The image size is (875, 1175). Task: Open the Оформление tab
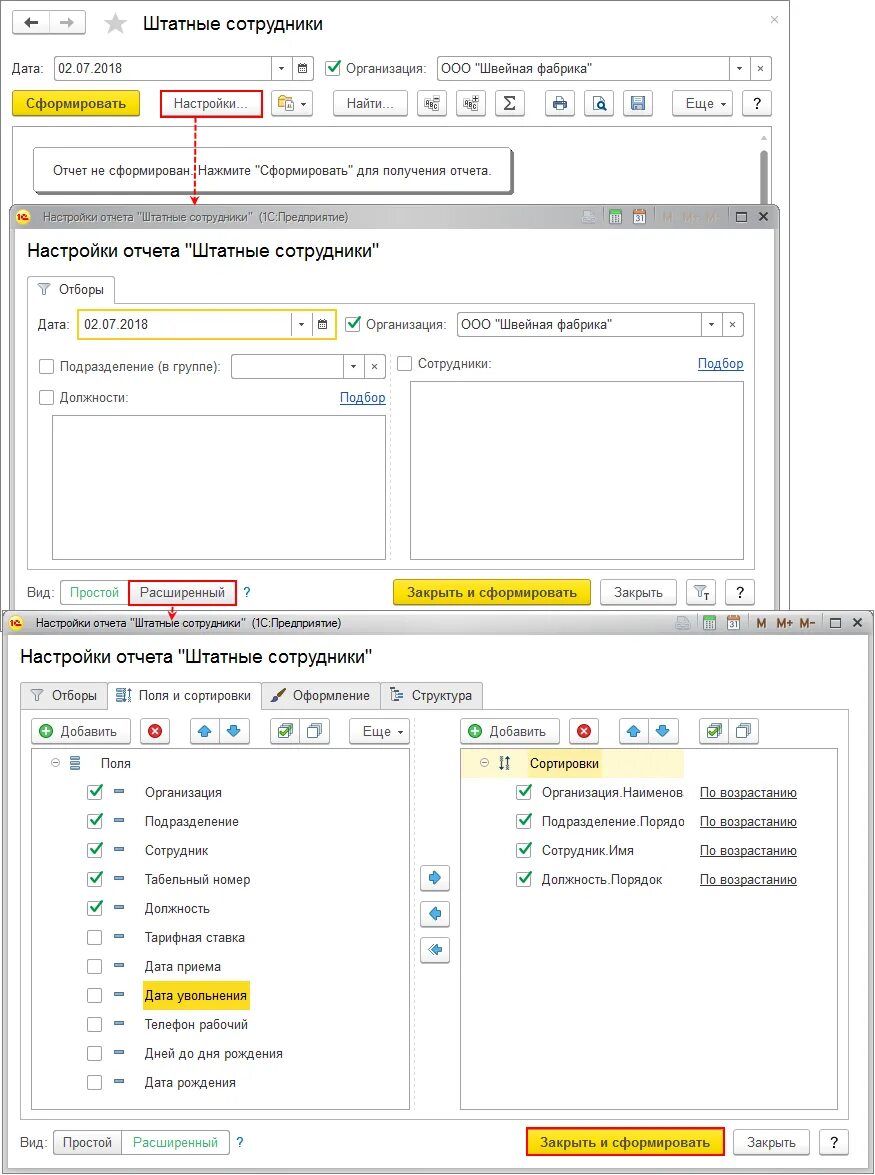321,695
